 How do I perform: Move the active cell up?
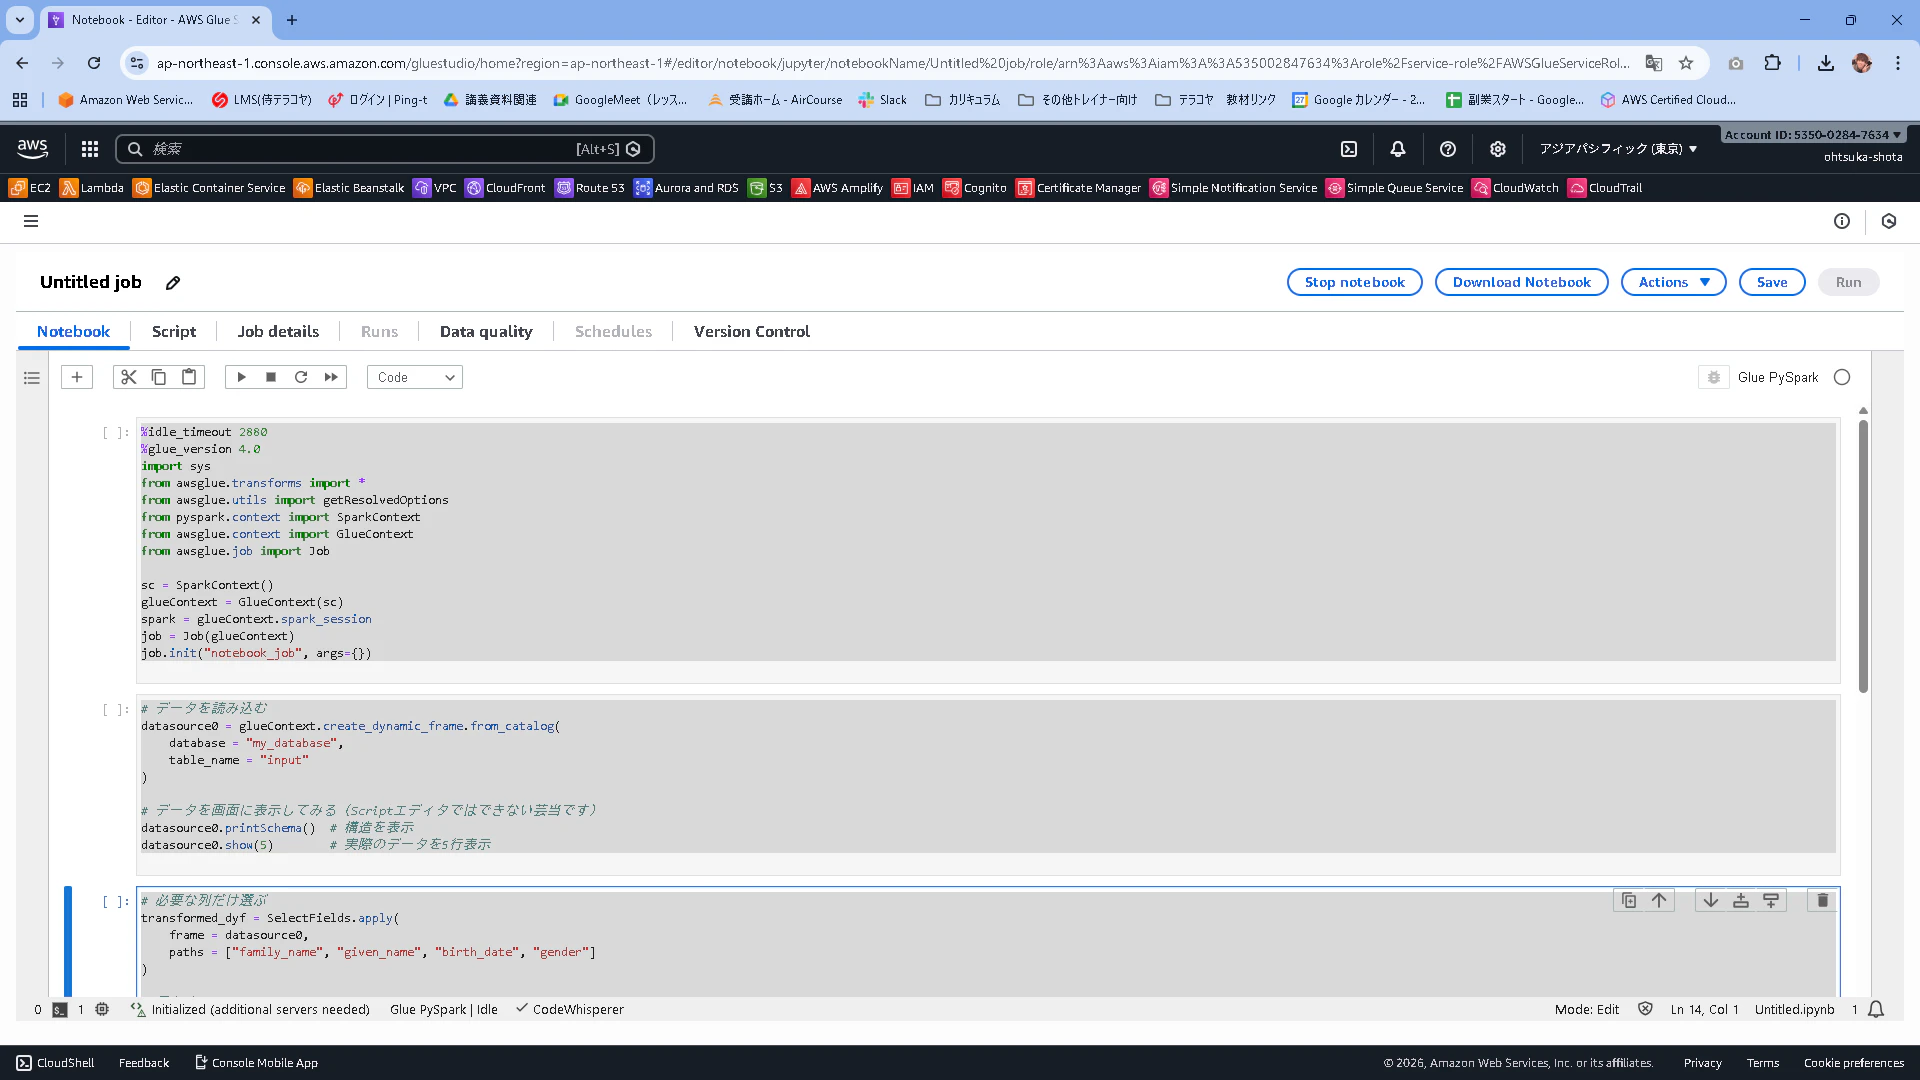(1659, 900)
